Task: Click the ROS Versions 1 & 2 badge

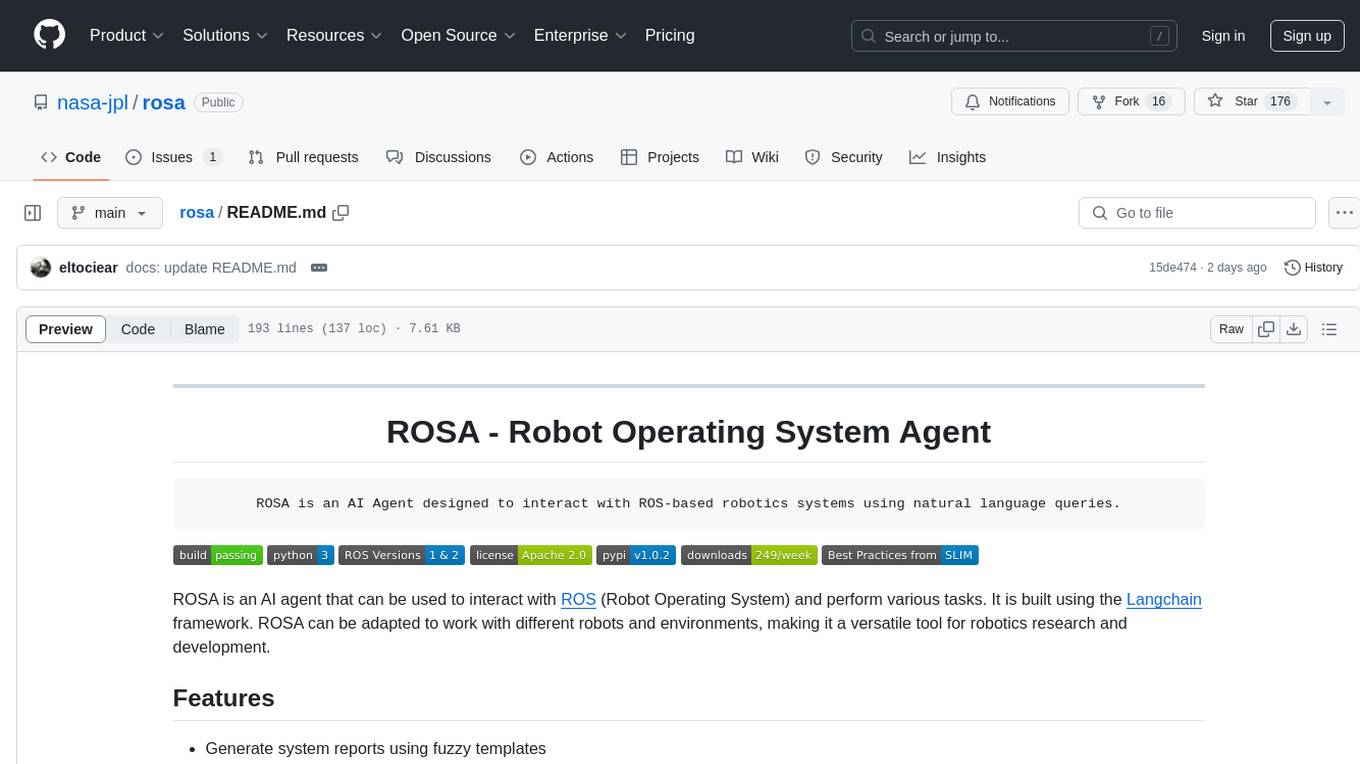Action: (x=401, y=555)
